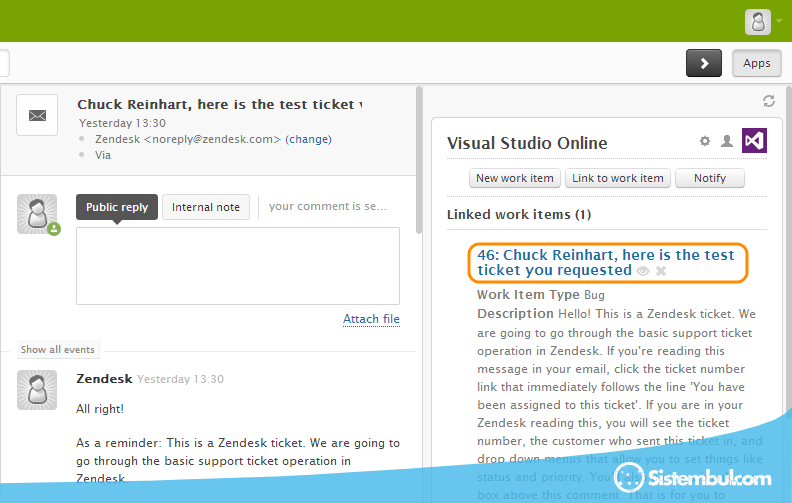
Task: Click the dark arrow next button
Action: 704,63
